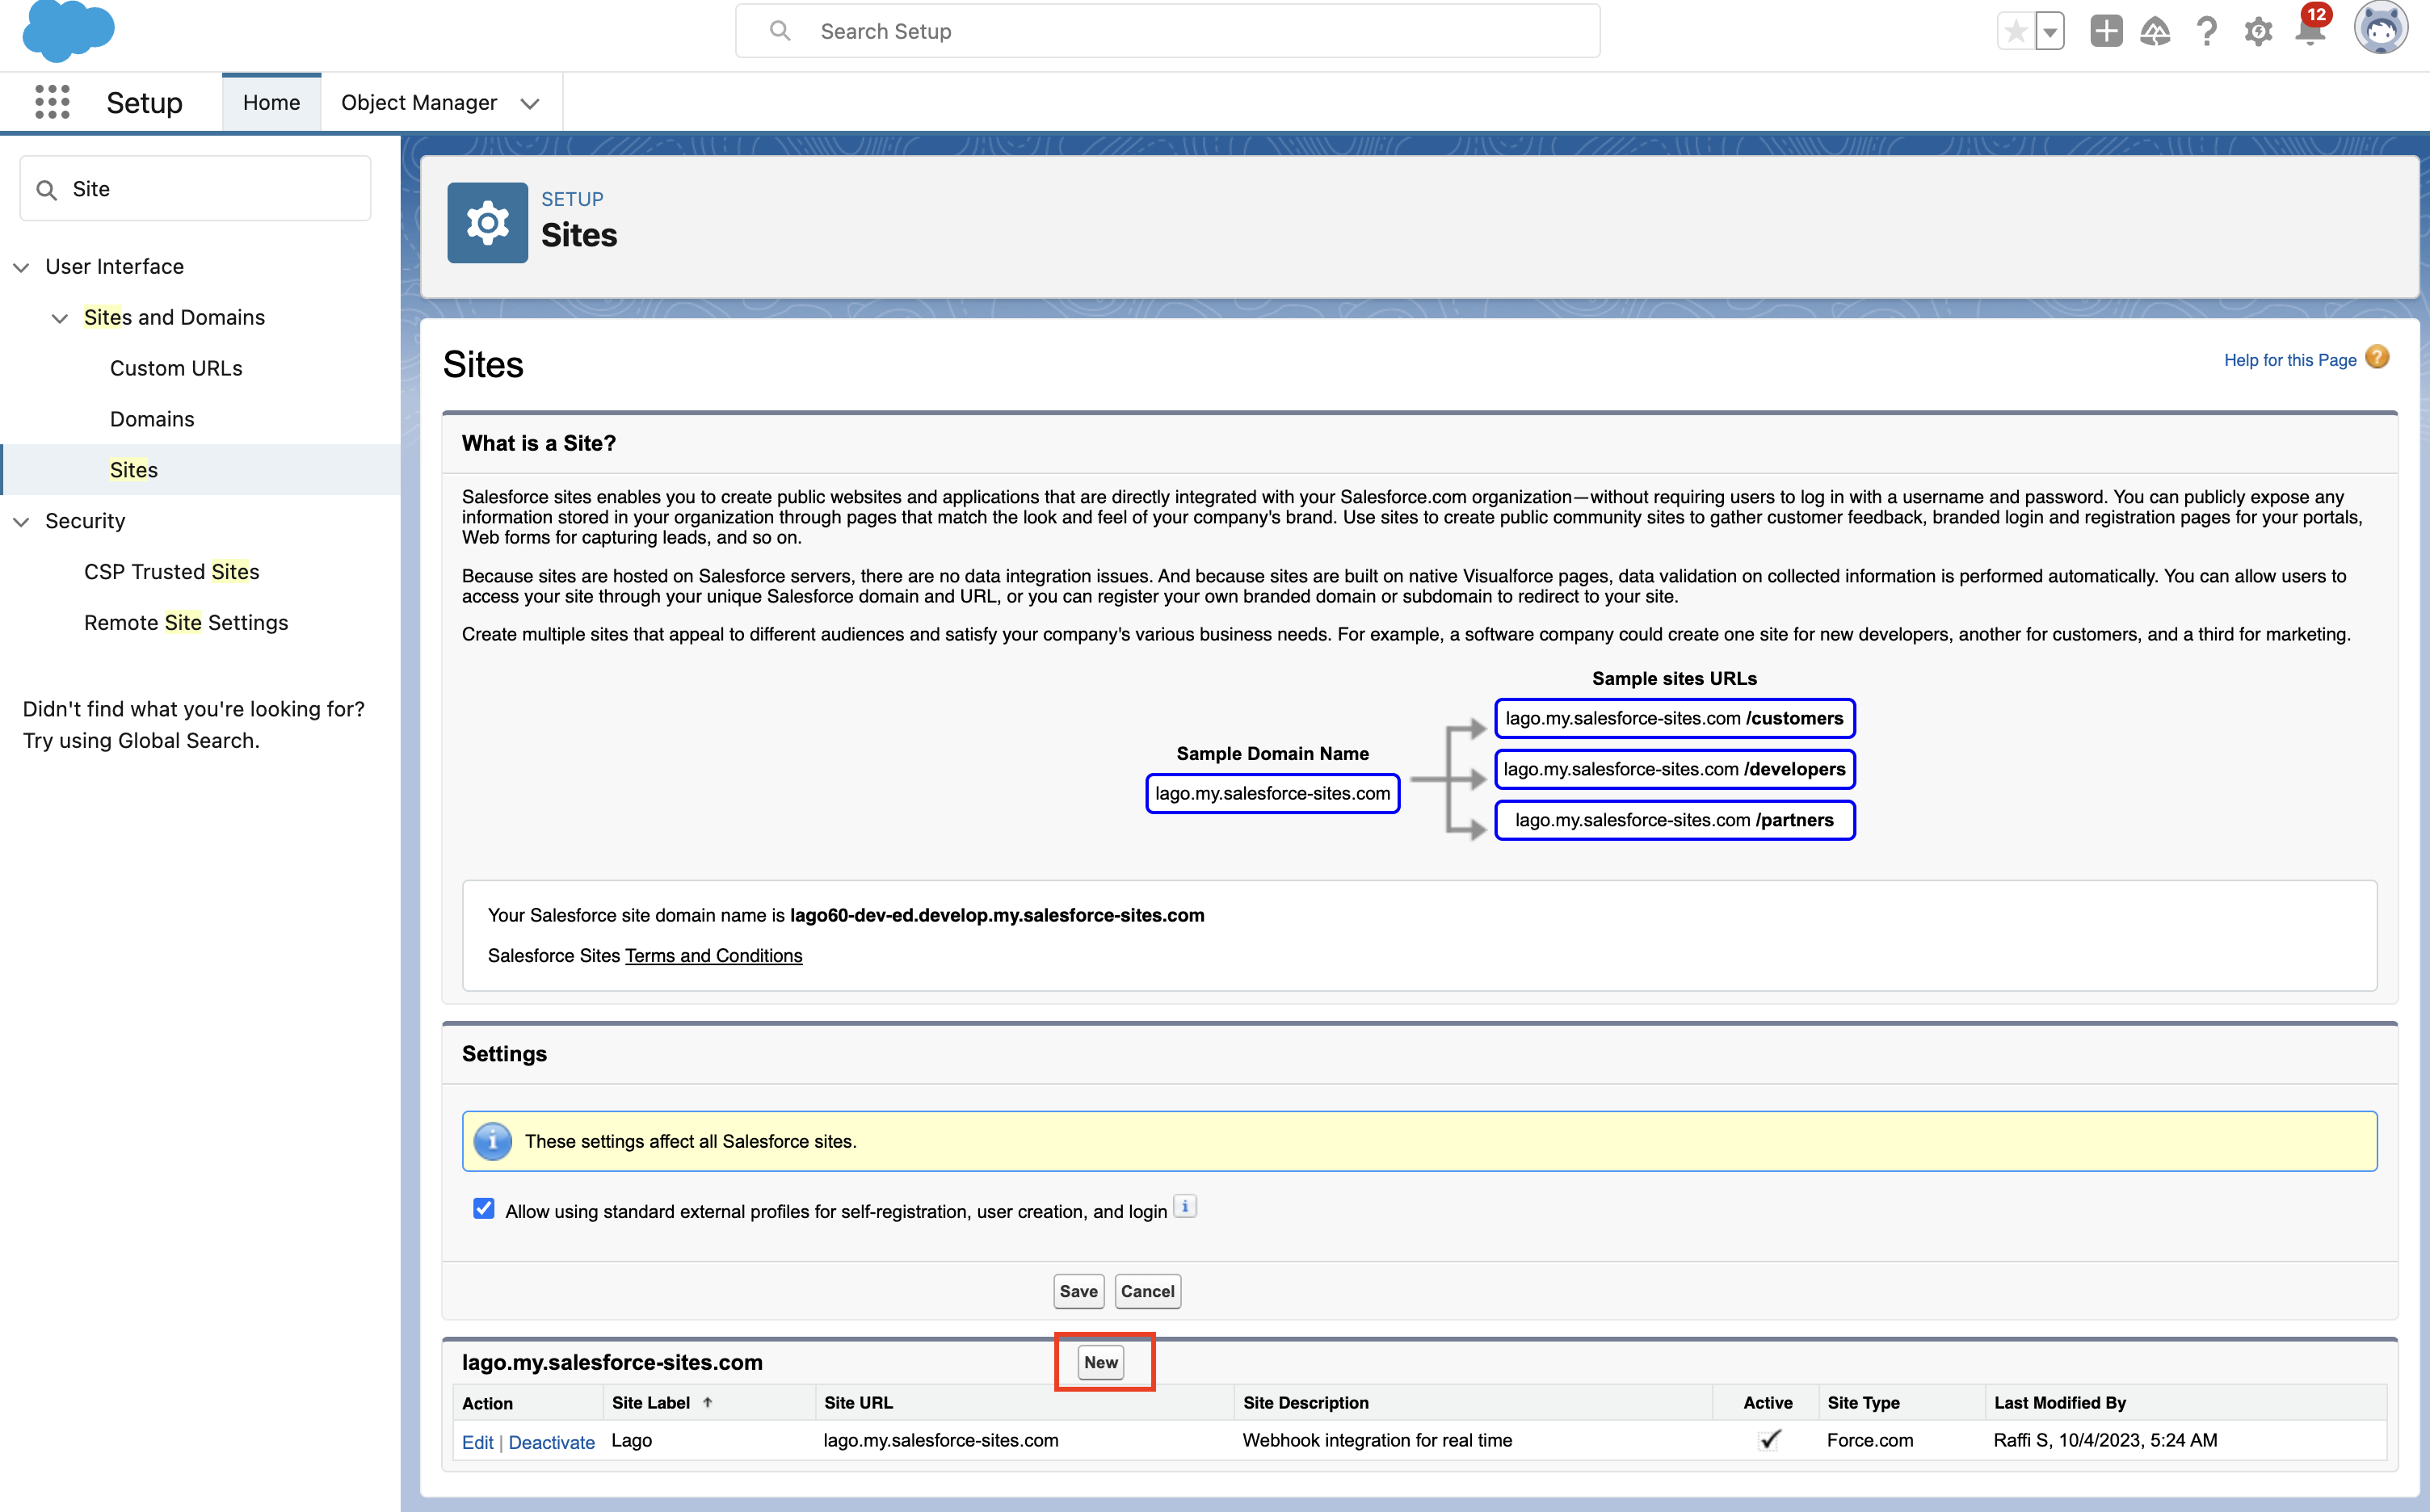The height and width of the screenshot is (1512, 2430).
Task: Open the Terms and Conditions link
Action: pos(713,955)
